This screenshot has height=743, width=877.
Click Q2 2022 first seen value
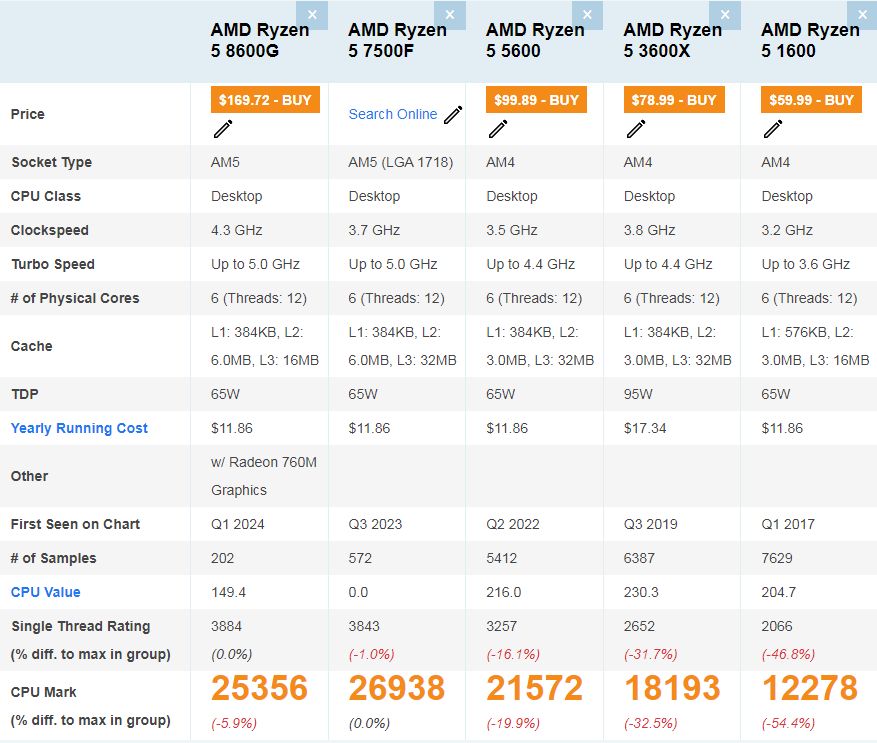(x=513, y=524)
